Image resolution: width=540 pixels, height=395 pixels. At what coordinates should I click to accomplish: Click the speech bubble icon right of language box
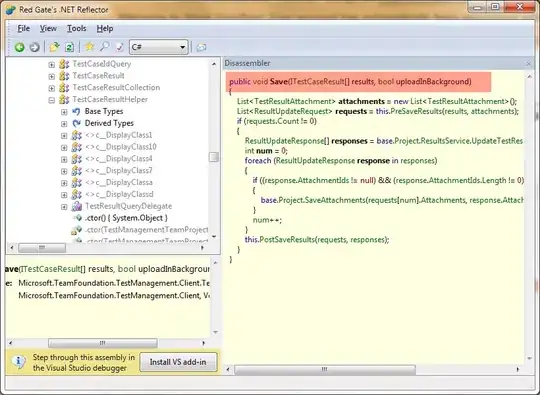201,48
